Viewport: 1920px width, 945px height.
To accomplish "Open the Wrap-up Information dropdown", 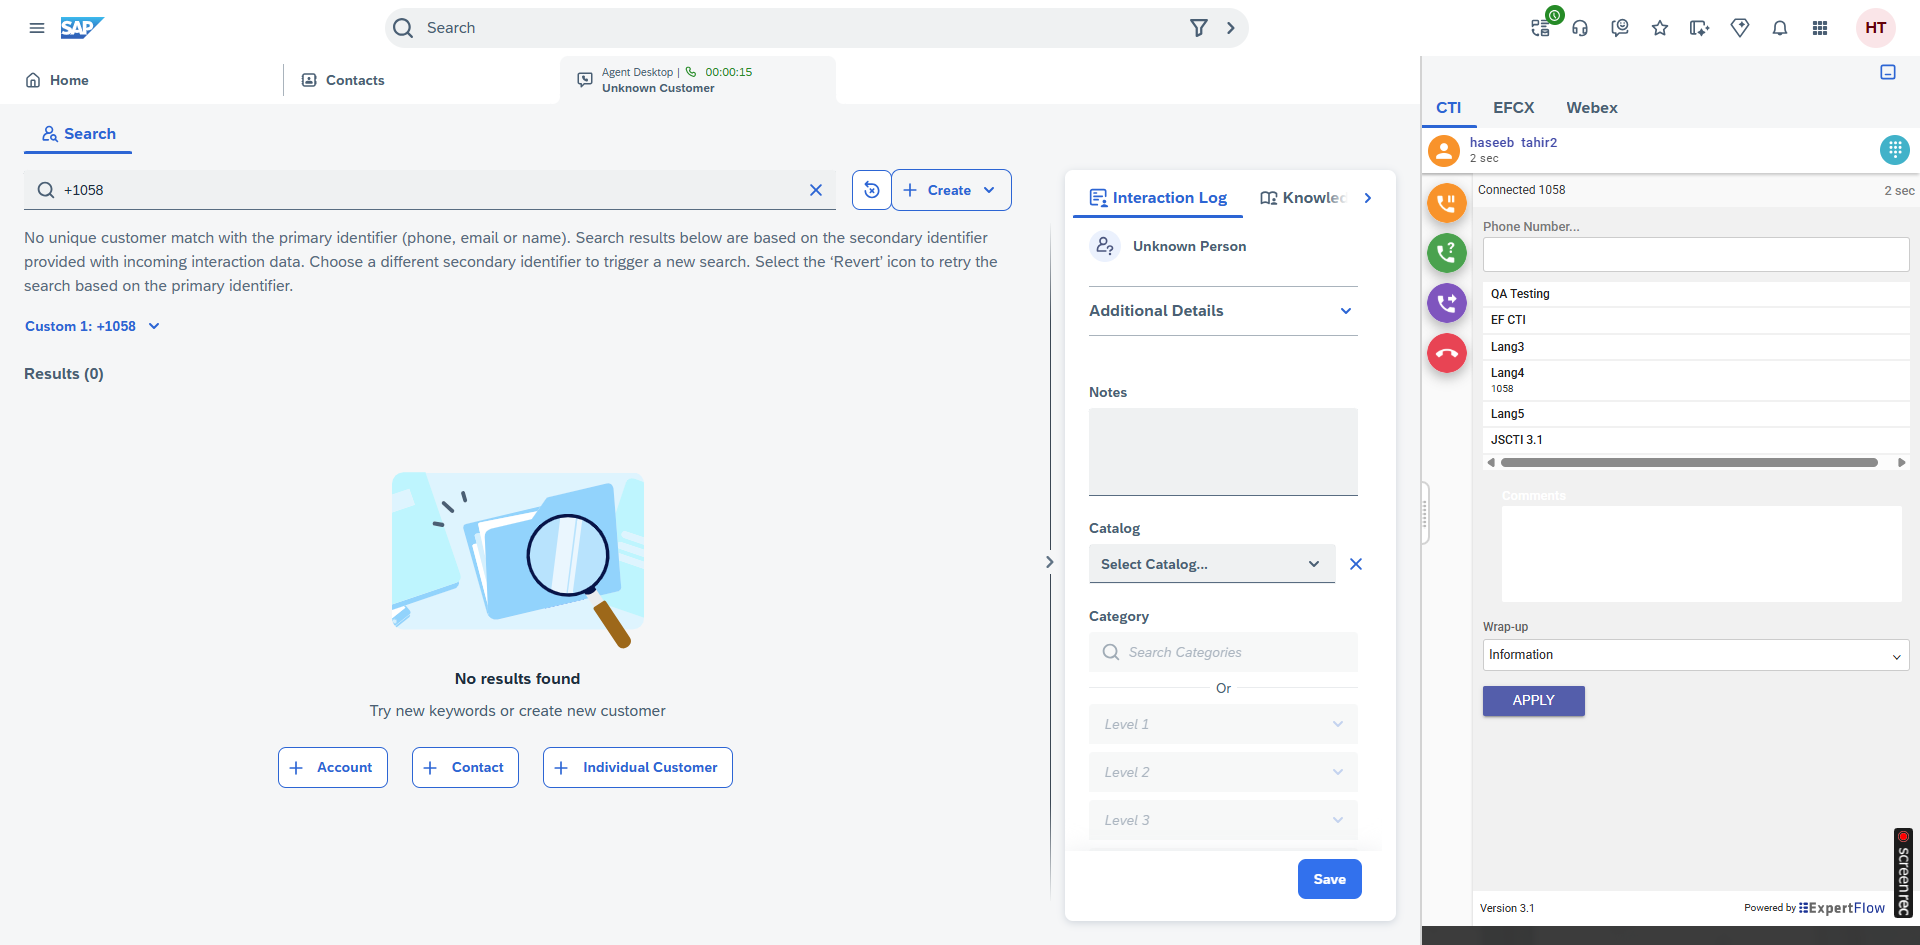I will (1695, 655).
